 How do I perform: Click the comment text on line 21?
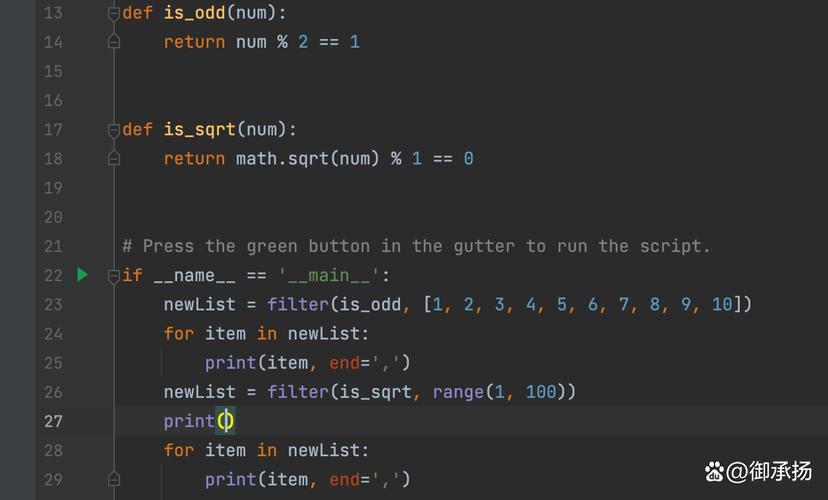[x=416, y=247]
